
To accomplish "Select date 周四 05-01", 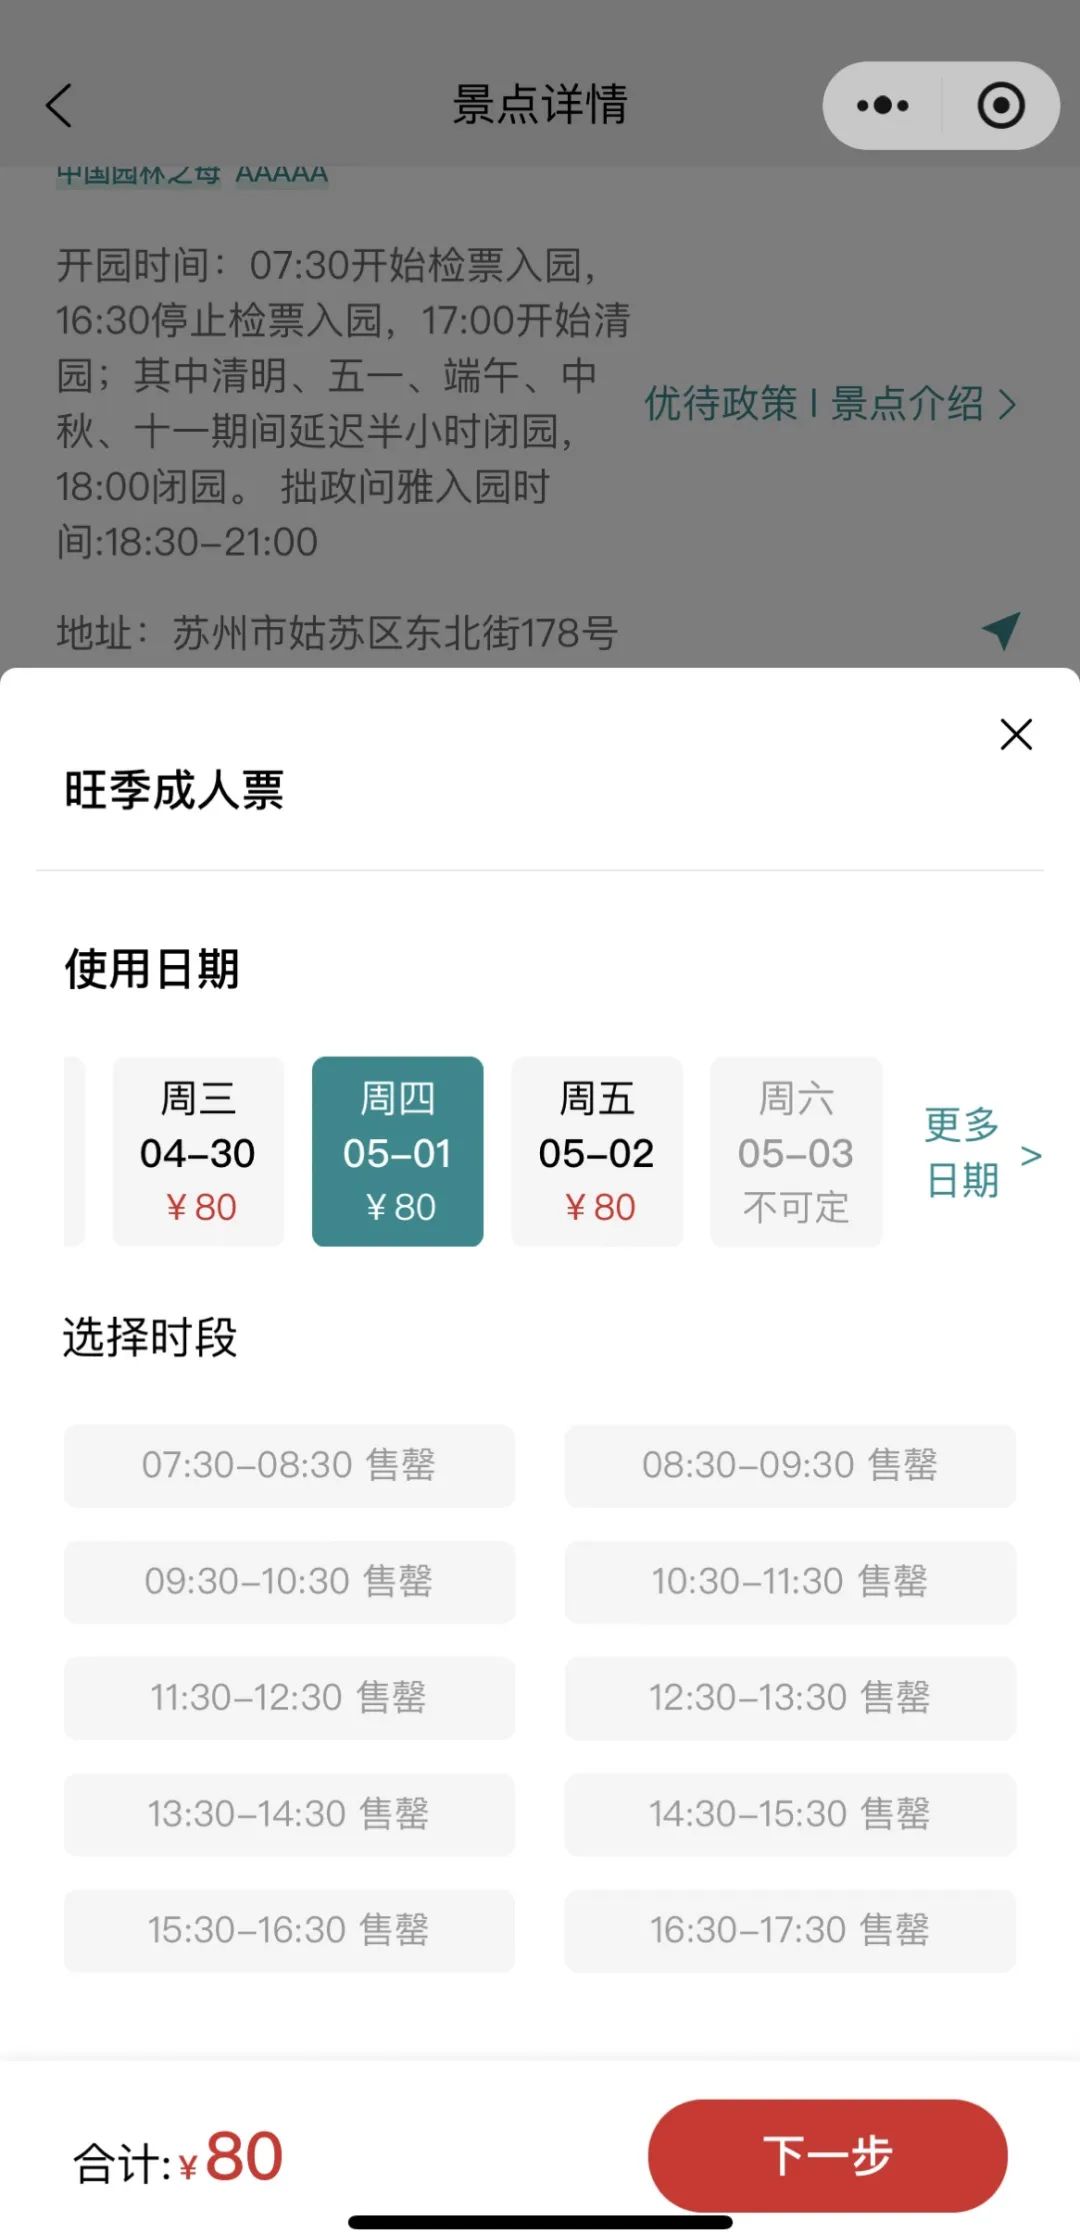I will (x=397, y=1151).
